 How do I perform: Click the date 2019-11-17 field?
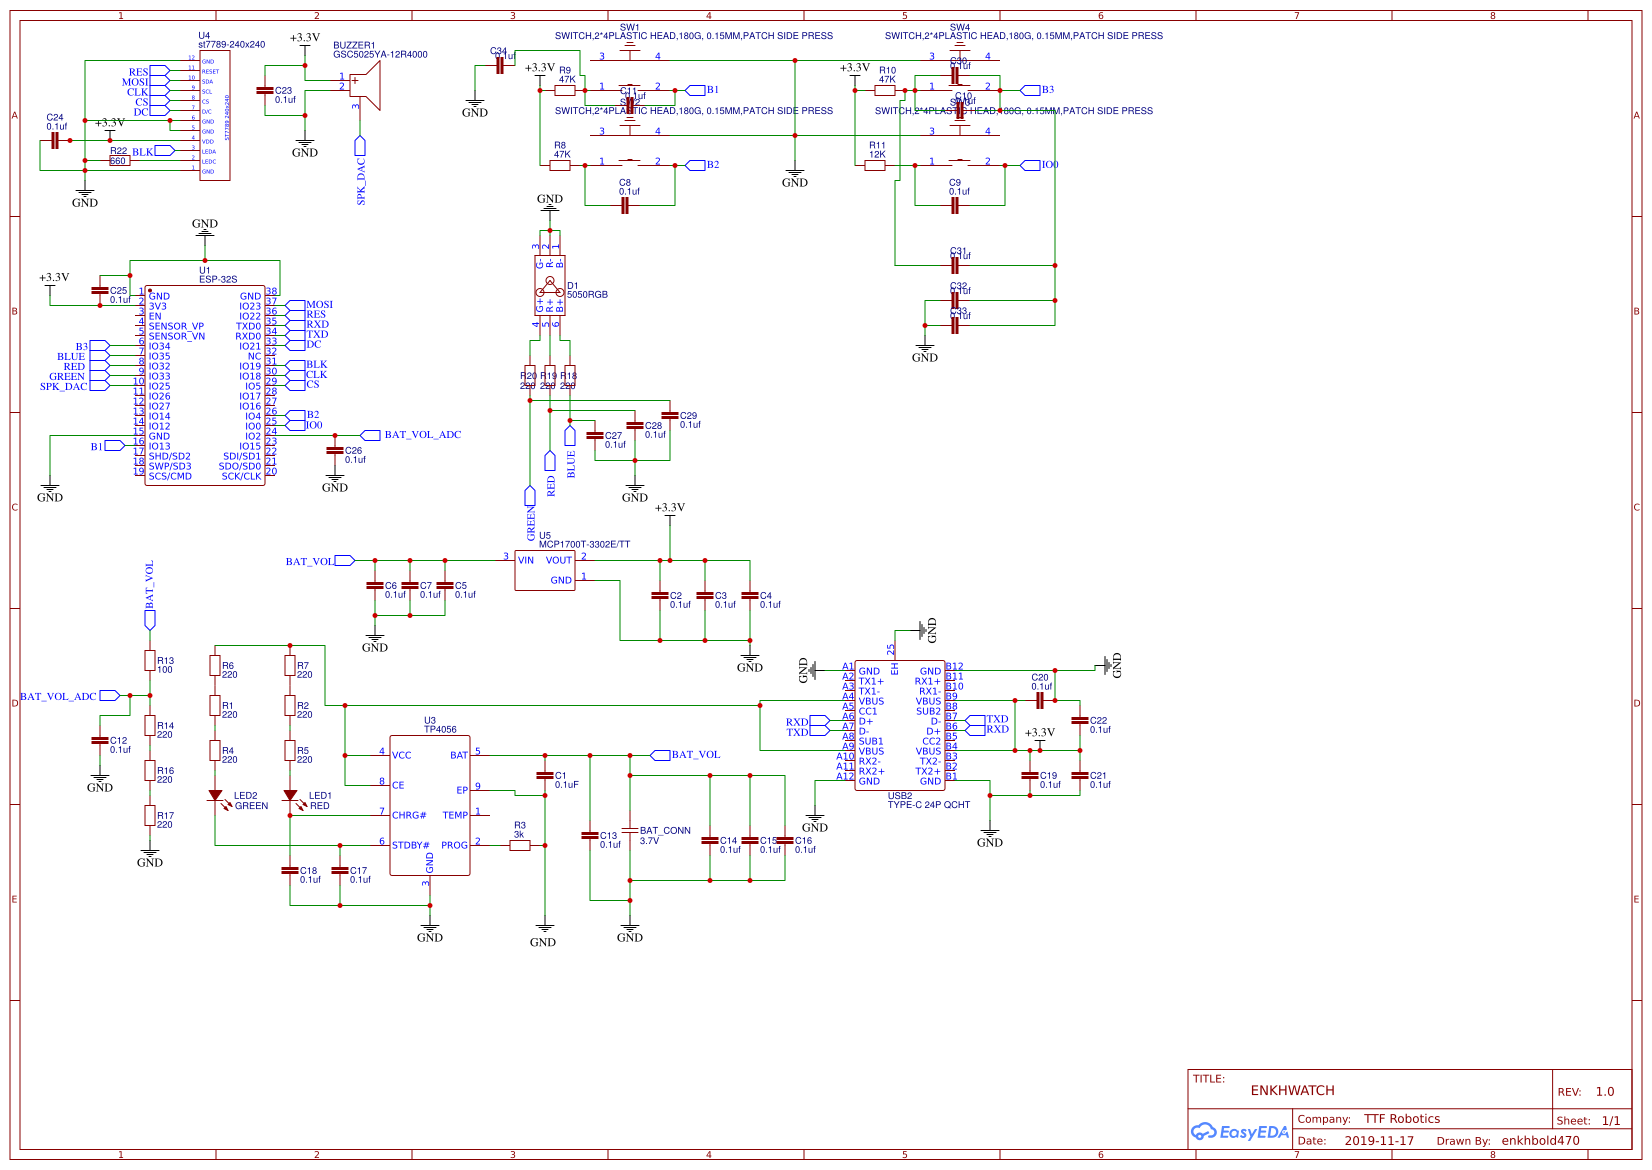click(x=1379, y=1141)
